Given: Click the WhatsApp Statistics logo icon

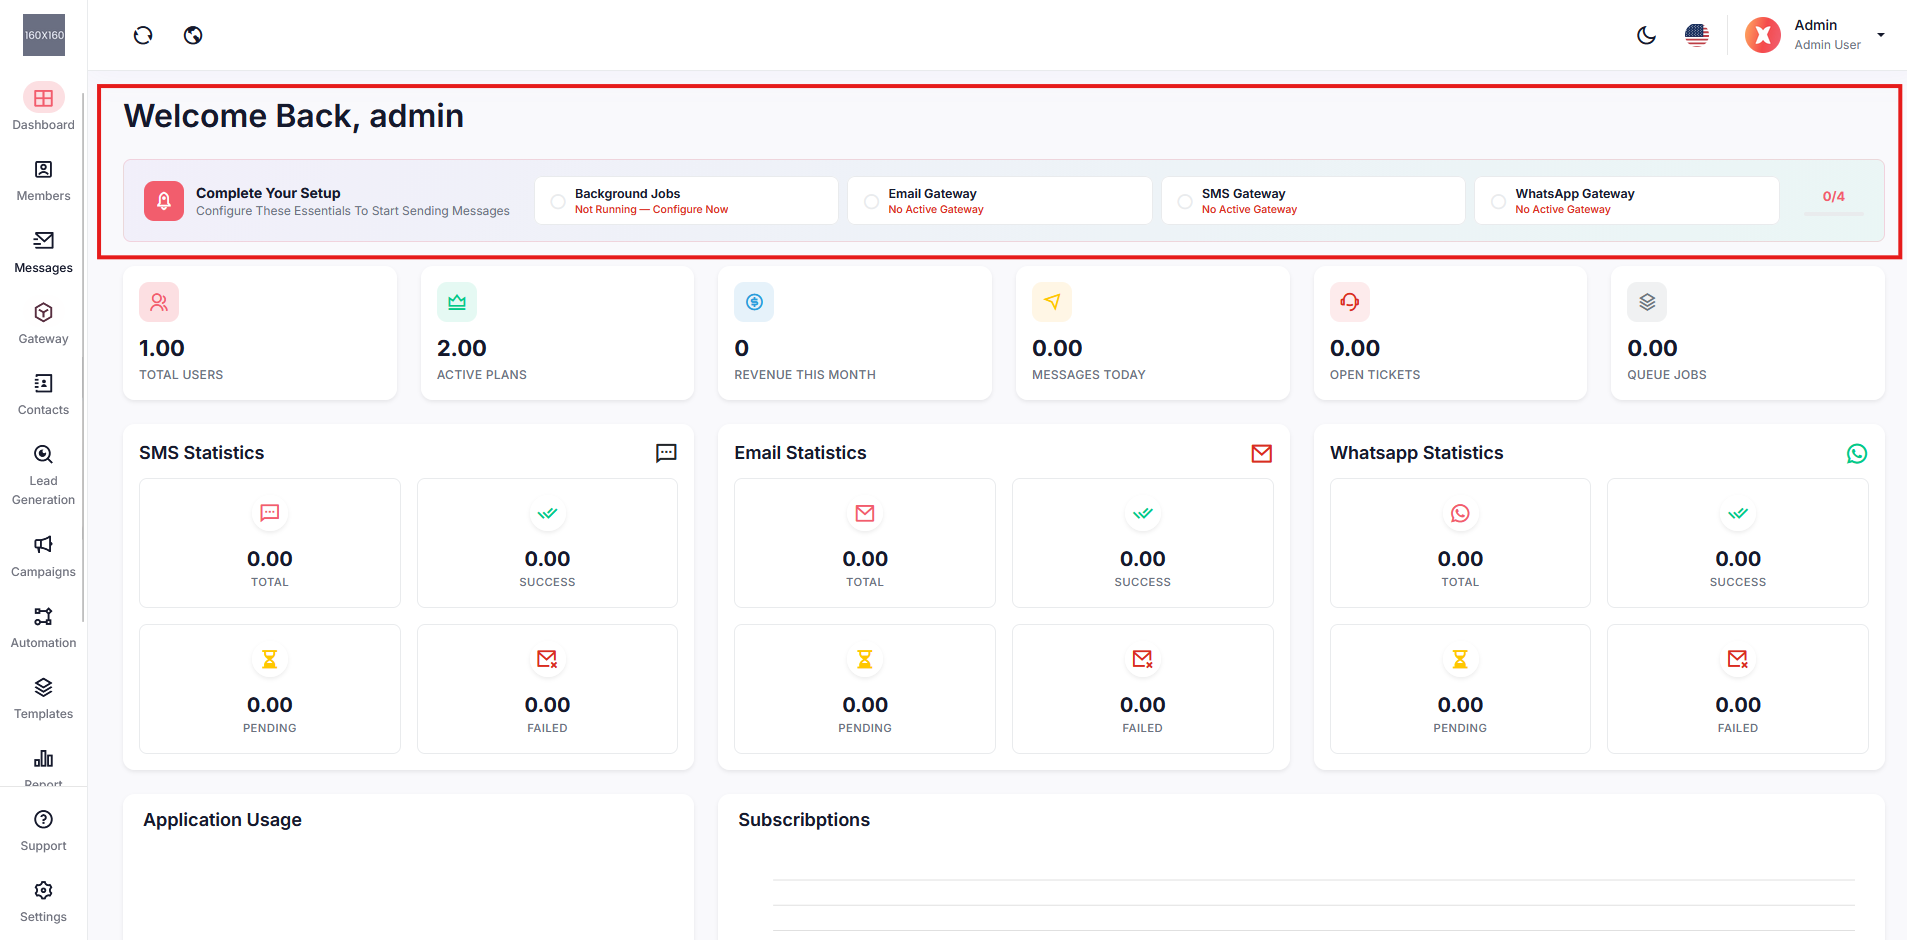Looking at the screenshot, I should (x=1856, y=453).
